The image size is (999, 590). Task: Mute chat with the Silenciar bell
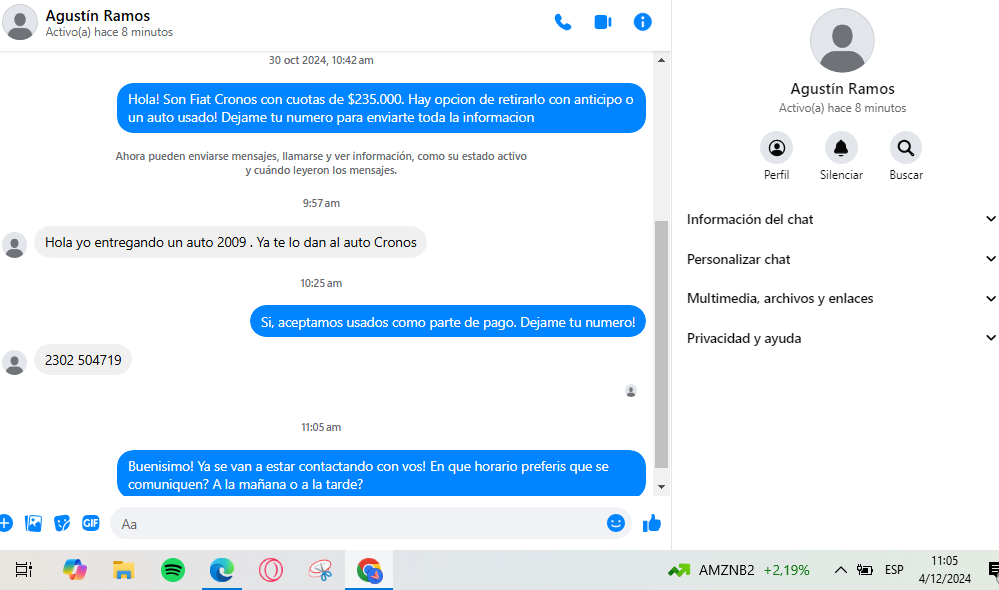[841, 149]
